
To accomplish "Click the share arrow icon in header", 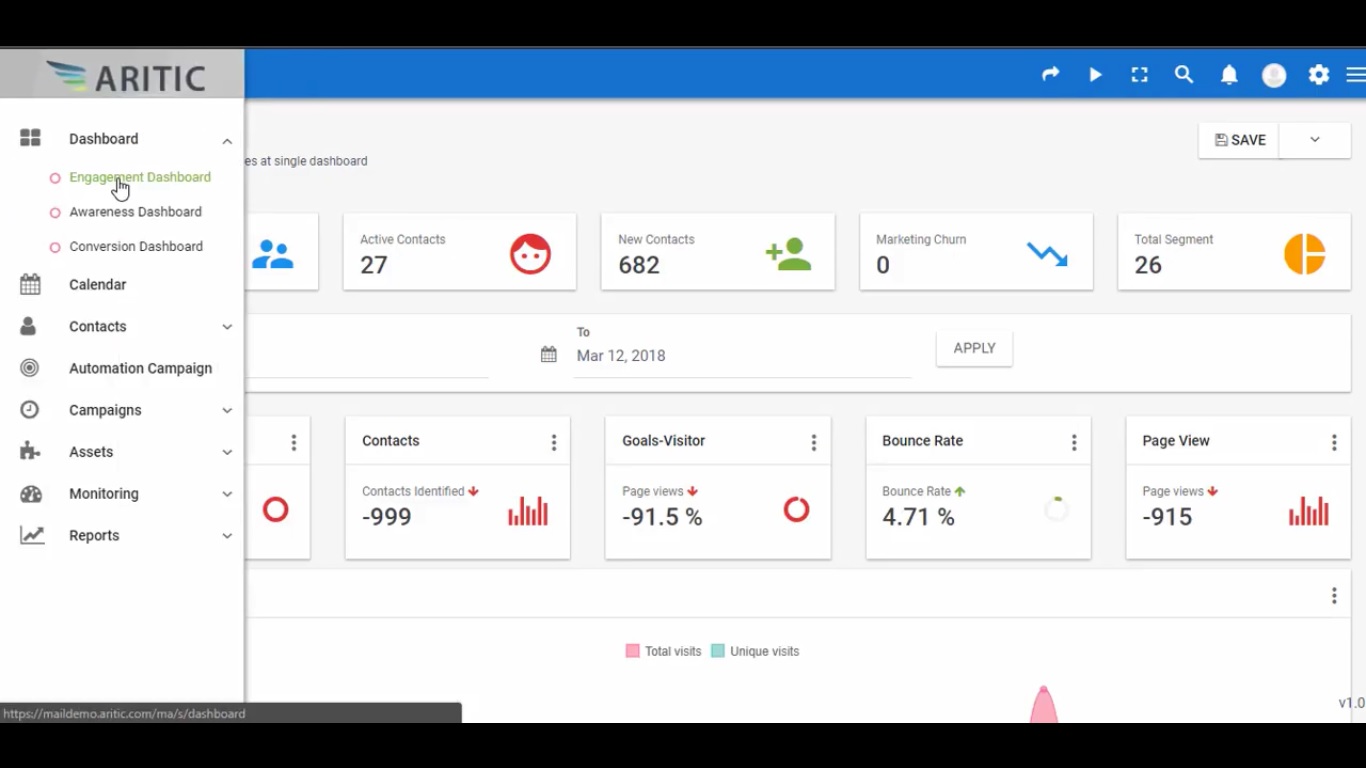I will pos(1050,75).
